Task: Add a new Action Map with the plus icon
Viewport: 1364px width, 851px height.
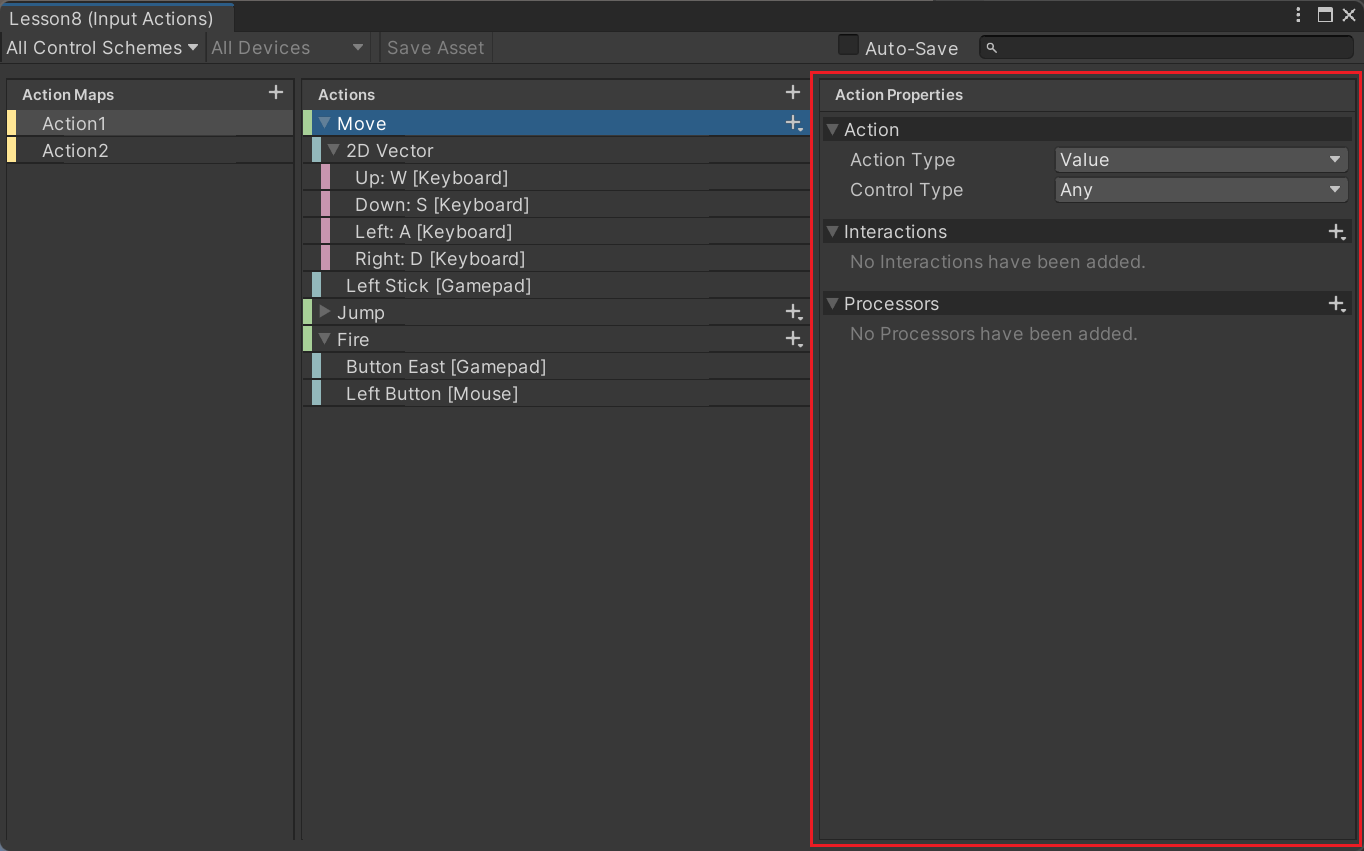Action: click(275, 93)
